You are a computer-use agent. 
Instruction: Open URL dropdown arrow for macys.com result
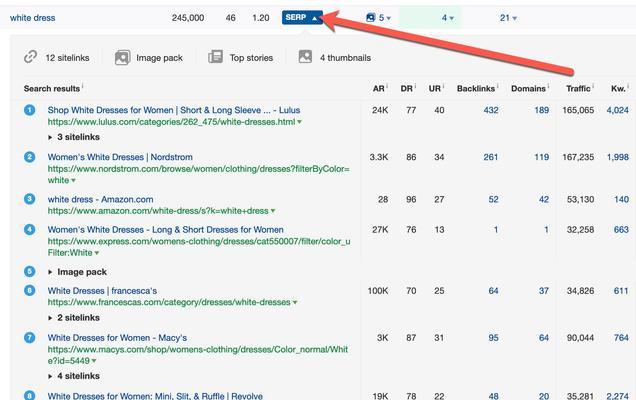(x=94, y=361)
